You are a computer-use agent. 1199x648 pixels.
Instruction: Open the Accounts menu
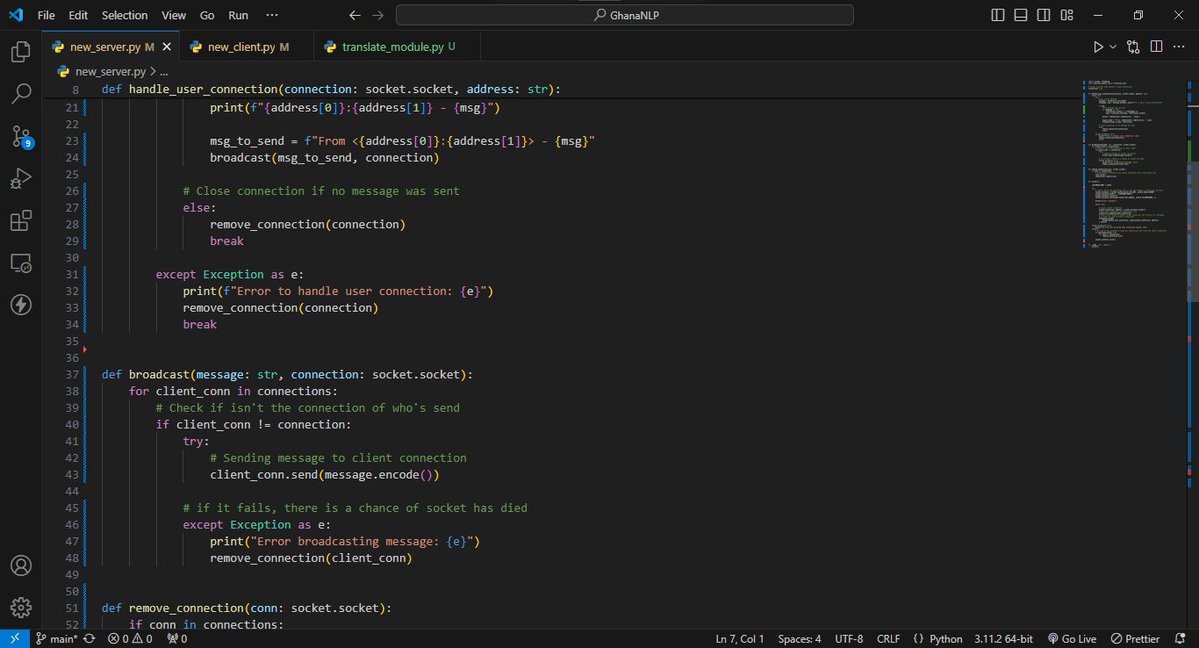[x=21, y=565]
